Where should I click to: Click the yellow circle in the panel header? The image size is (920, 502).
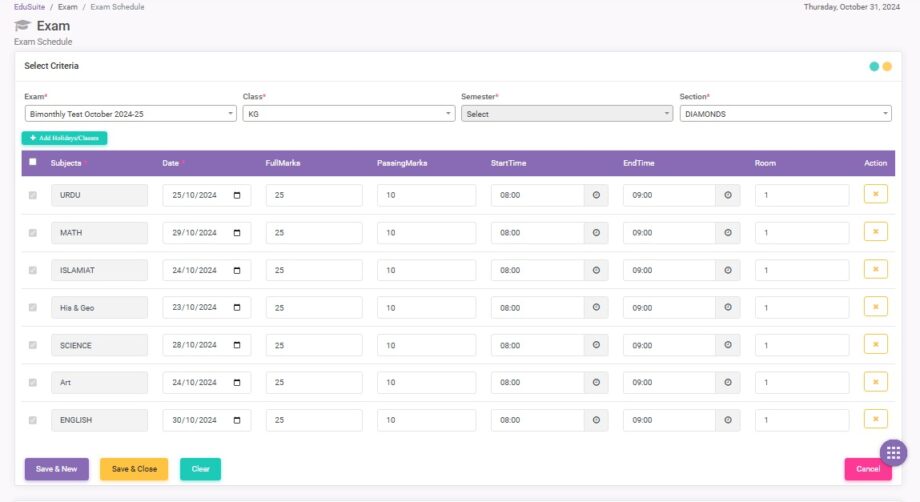point(887,67)
